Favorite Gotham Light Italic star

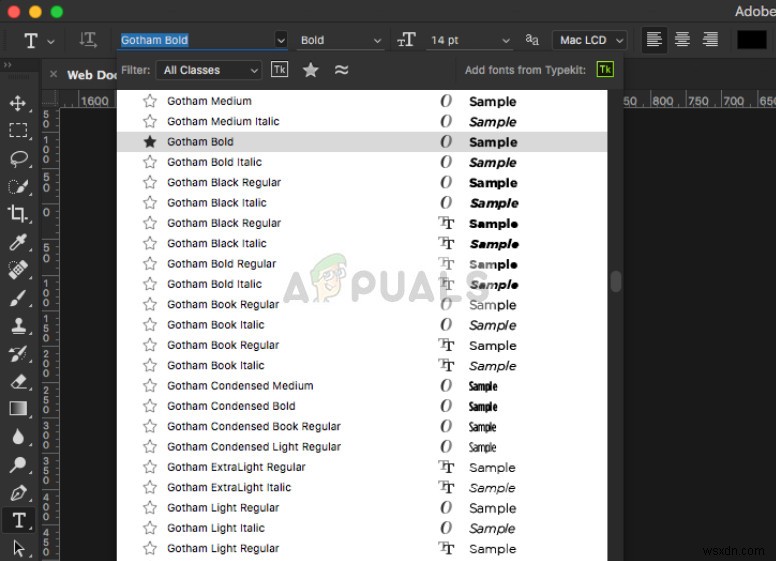tap(149, 528)
